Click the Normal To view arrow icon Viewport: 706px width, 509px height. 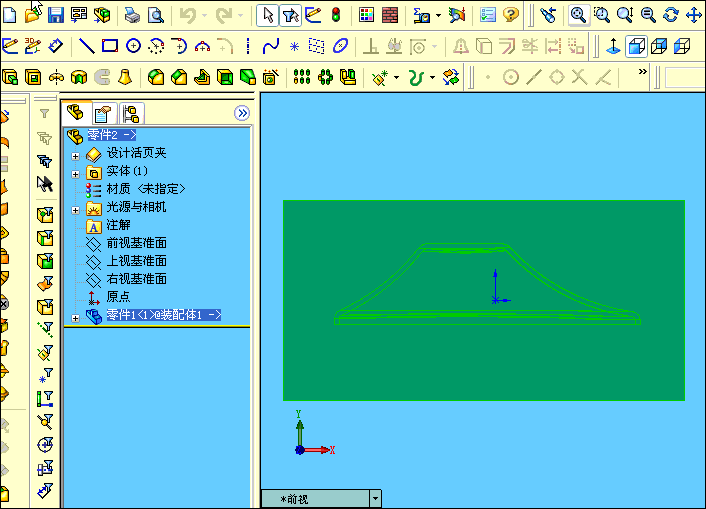(x=613, y=46)
